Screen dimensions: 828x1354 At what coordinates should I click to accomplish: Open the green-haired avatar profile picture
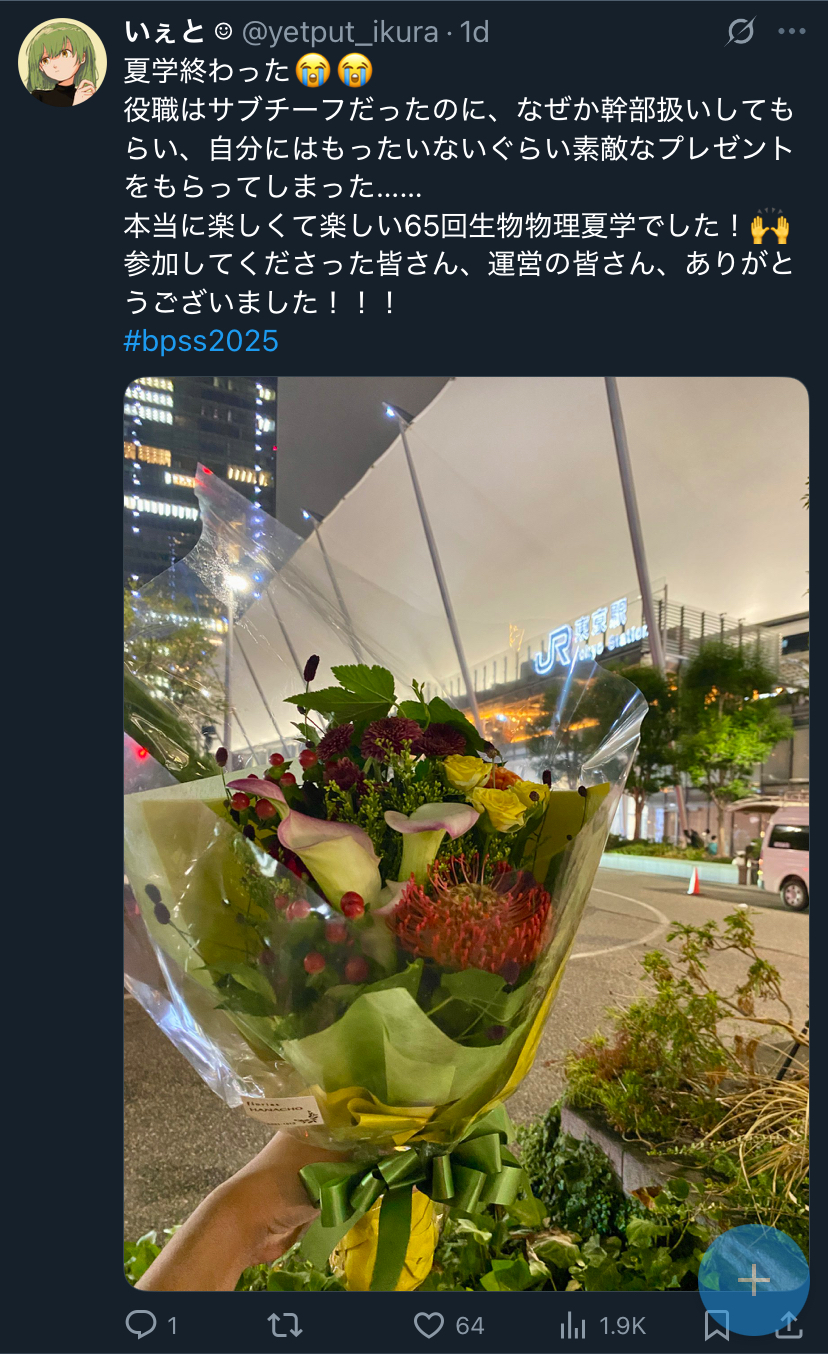click(62, 62)
